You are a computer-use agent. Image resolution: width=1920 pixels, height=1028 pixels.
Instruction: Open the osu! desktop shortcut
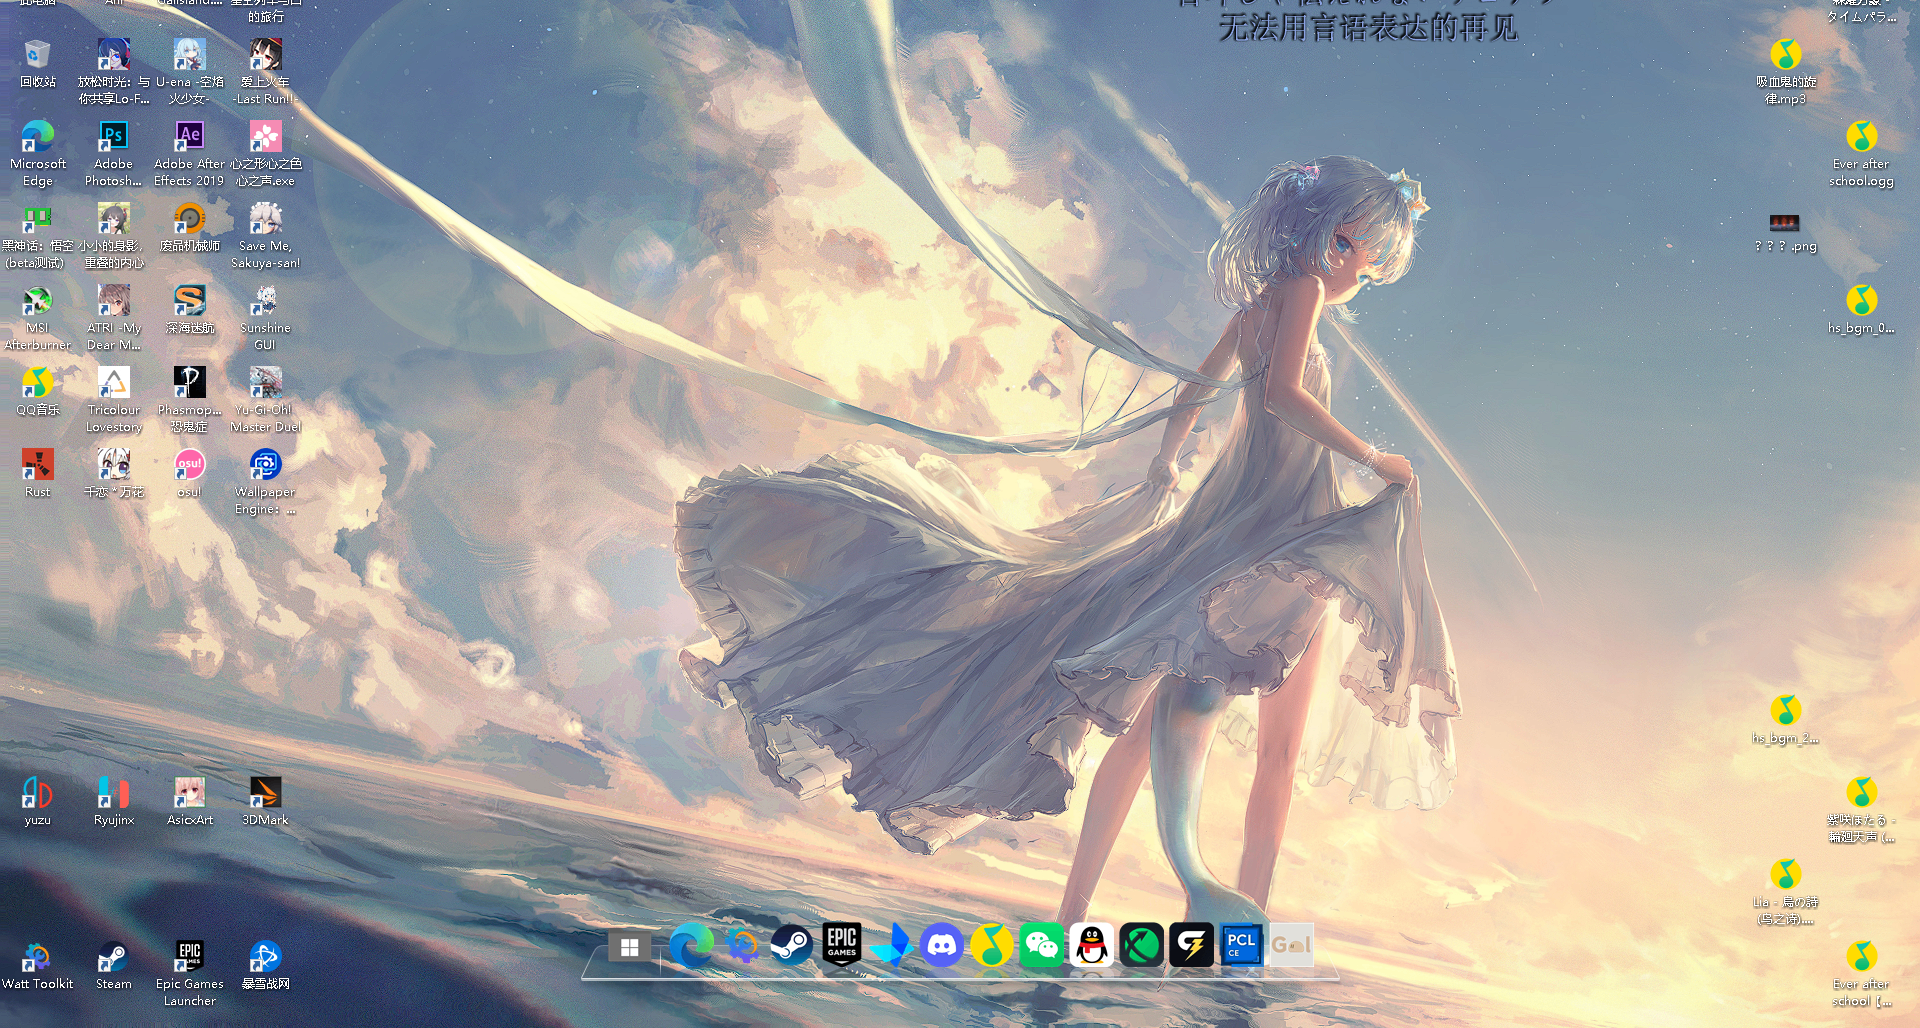point(189,466)
